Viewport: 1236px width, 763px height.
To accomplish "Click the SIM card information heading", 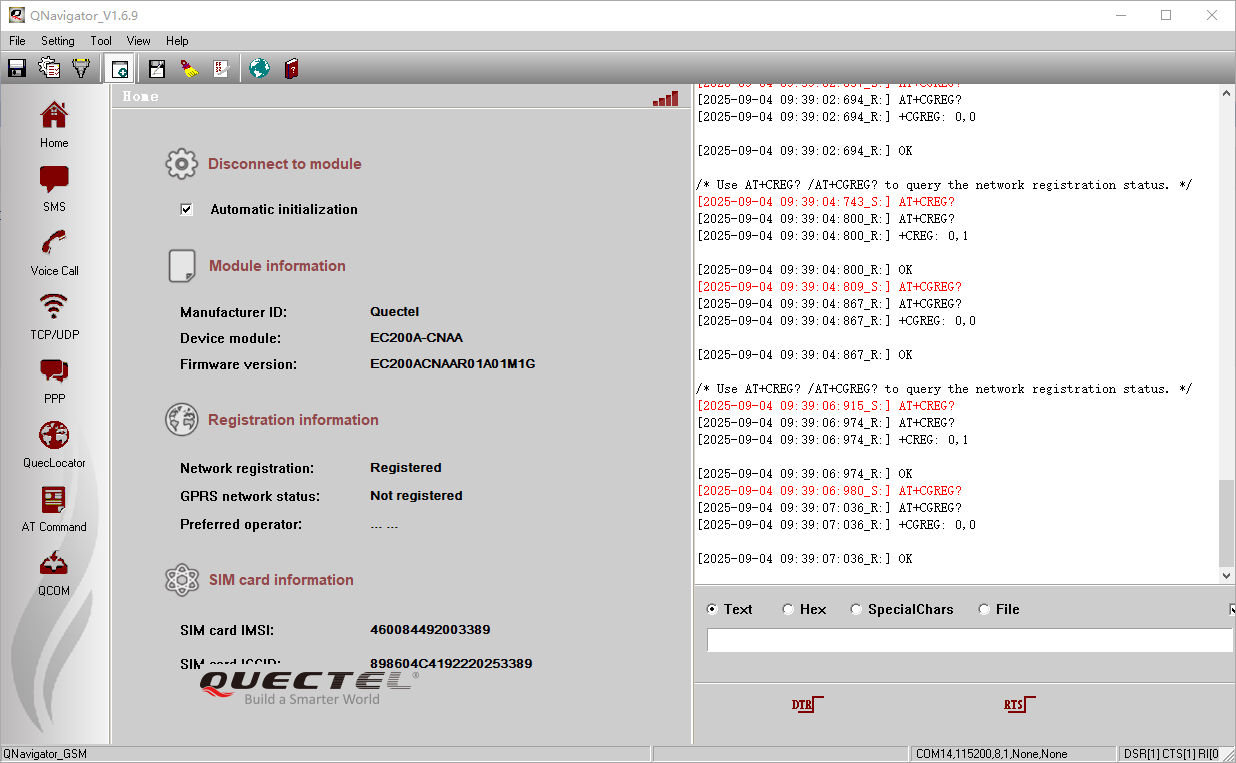I will point(281,580).
